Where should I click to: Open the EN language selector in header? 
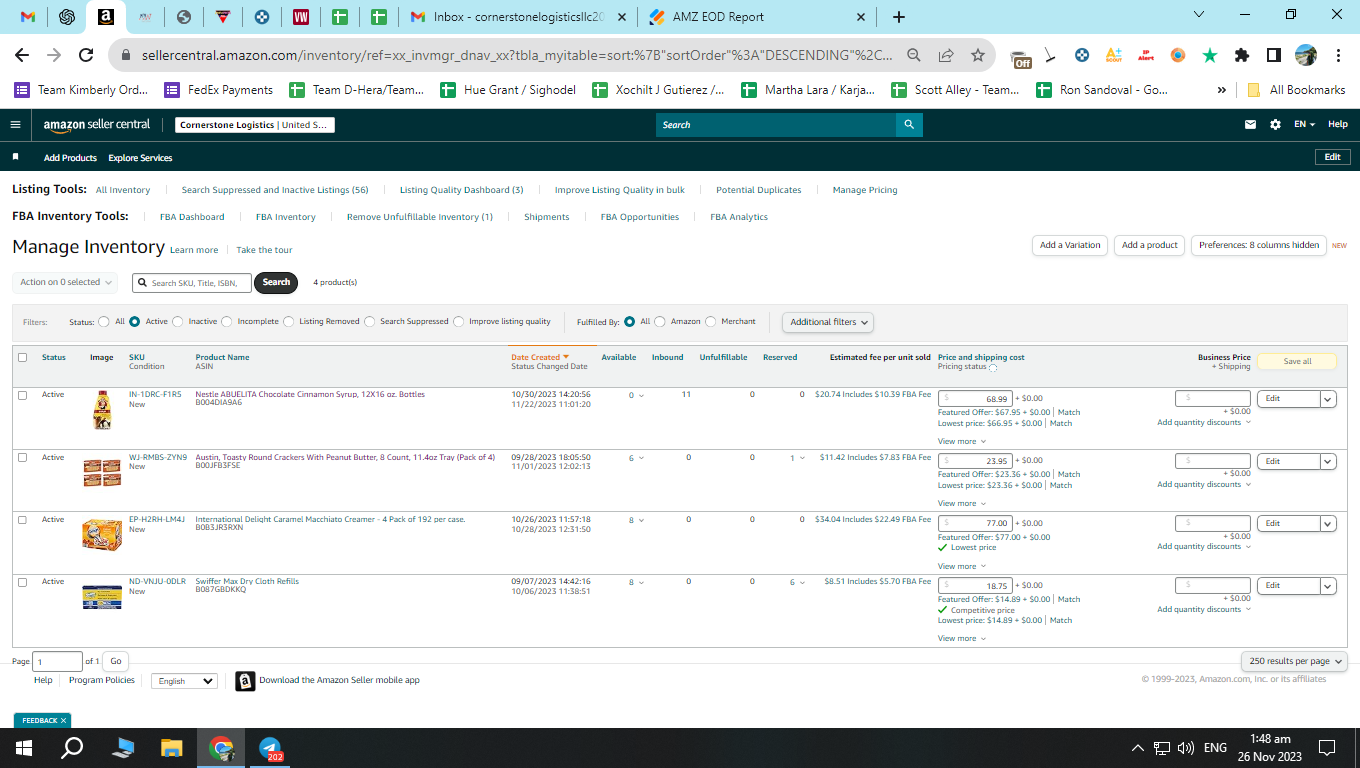(x=1304, y=125)
